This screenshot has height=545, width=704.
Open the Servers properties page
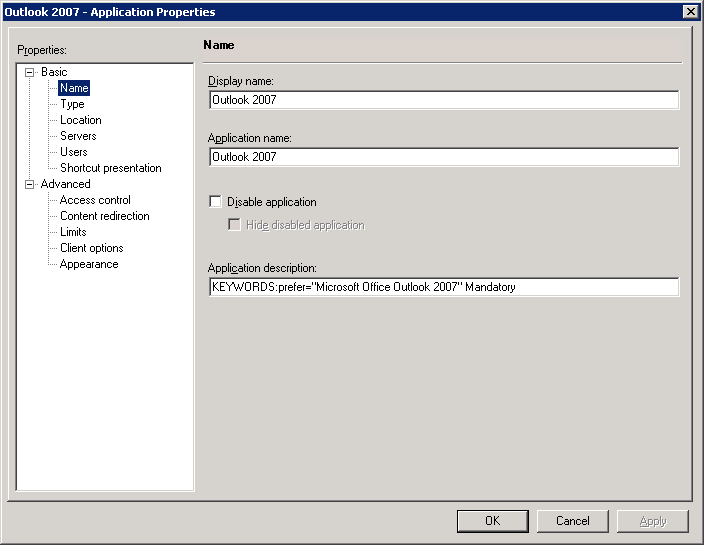[78, 136]
